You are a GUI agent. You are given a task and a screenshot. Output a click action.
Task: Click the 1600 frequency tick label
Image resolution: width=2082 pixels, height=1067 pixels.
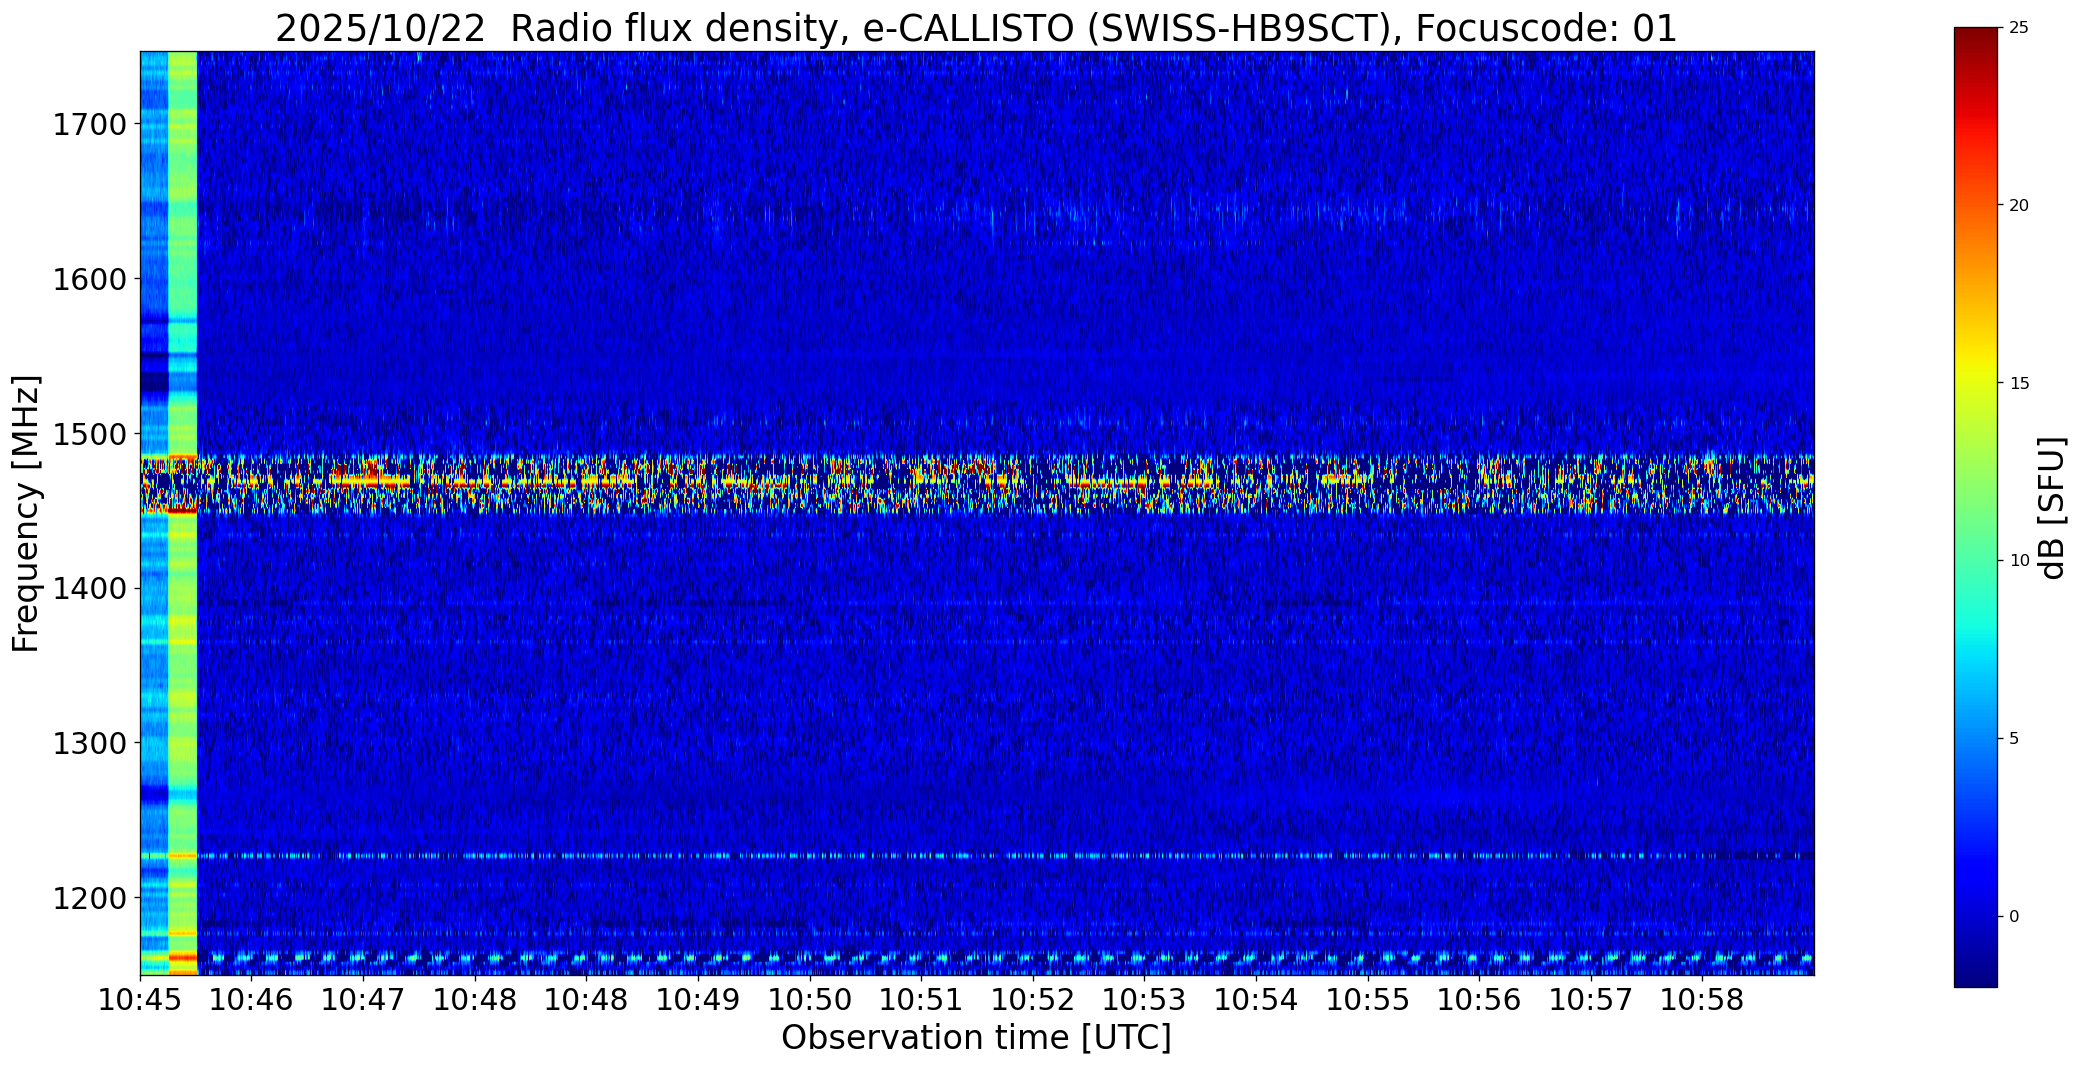(89, 279)
